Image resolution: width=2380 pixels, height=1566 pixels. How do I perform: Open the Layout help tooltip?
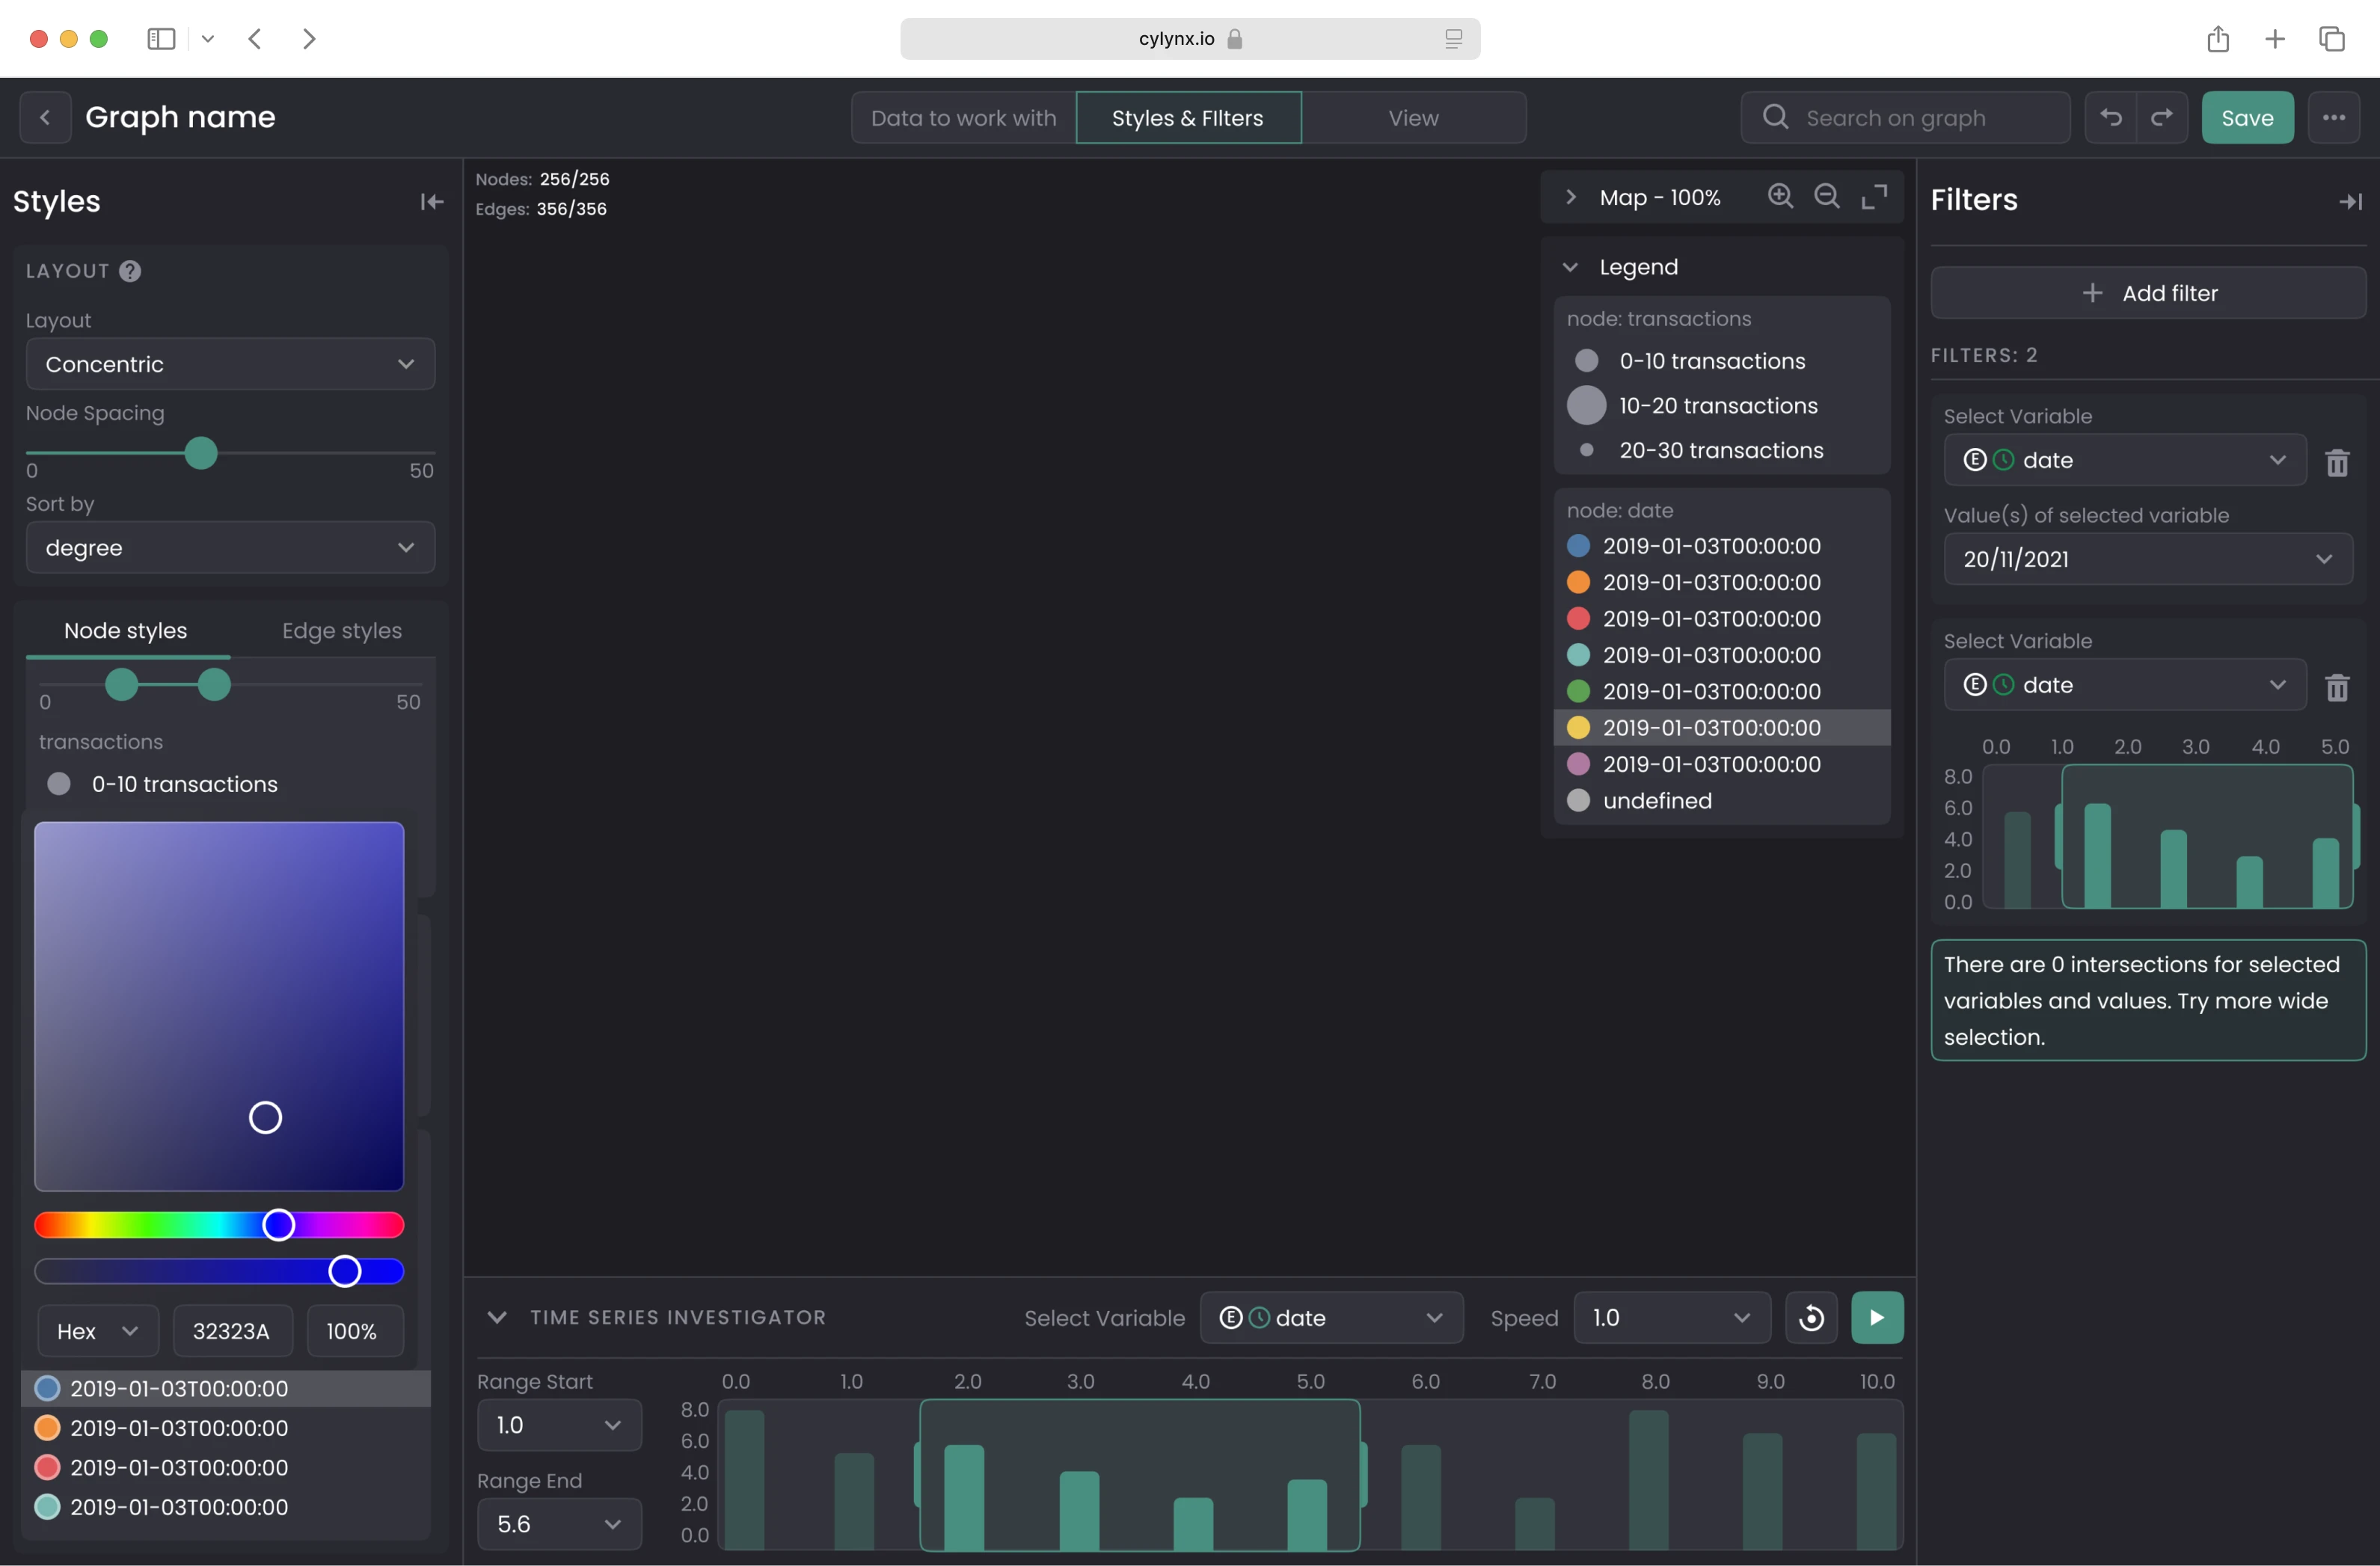(x=130, y=271)
